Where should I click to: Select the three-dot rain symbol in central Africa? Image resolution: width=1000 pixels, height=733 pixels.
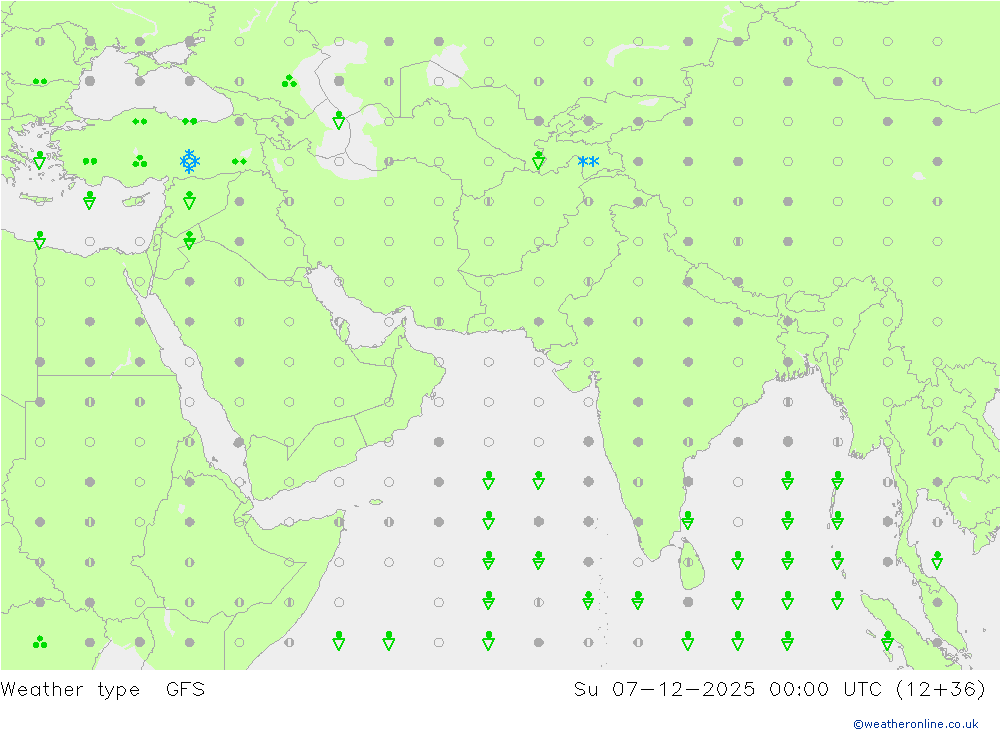pyautogui.click(x=40, y=642)
